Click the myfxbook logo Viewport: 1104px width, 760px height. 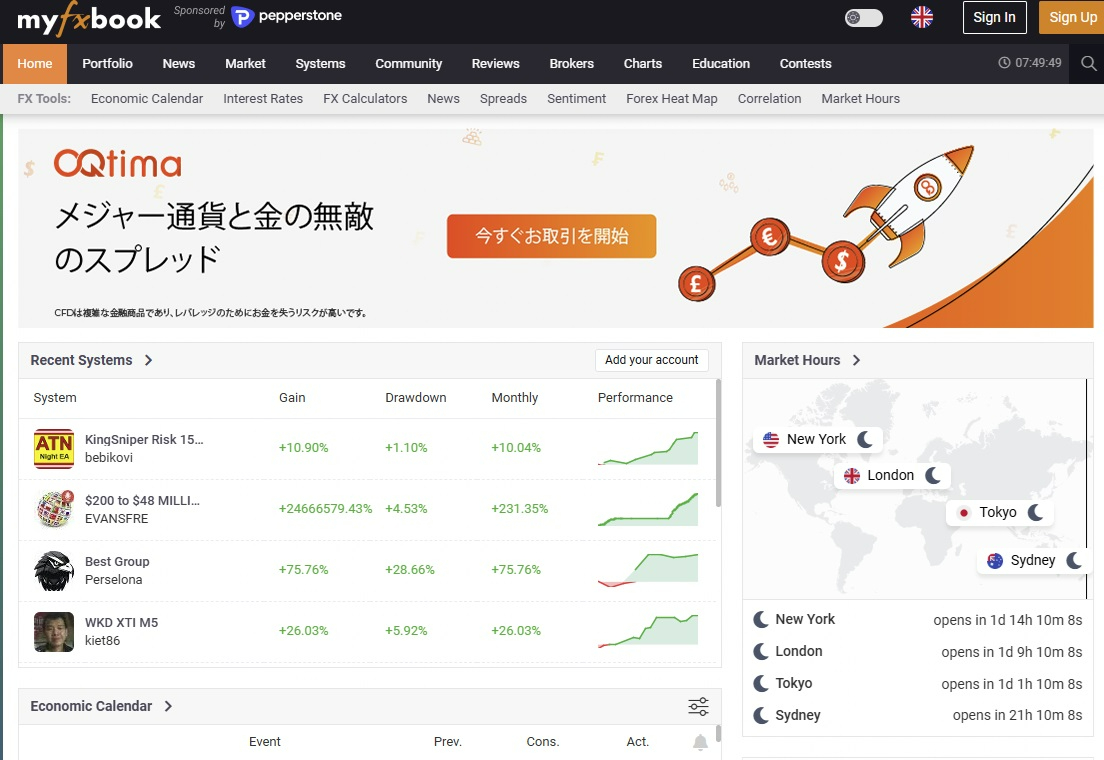[89, 18]
